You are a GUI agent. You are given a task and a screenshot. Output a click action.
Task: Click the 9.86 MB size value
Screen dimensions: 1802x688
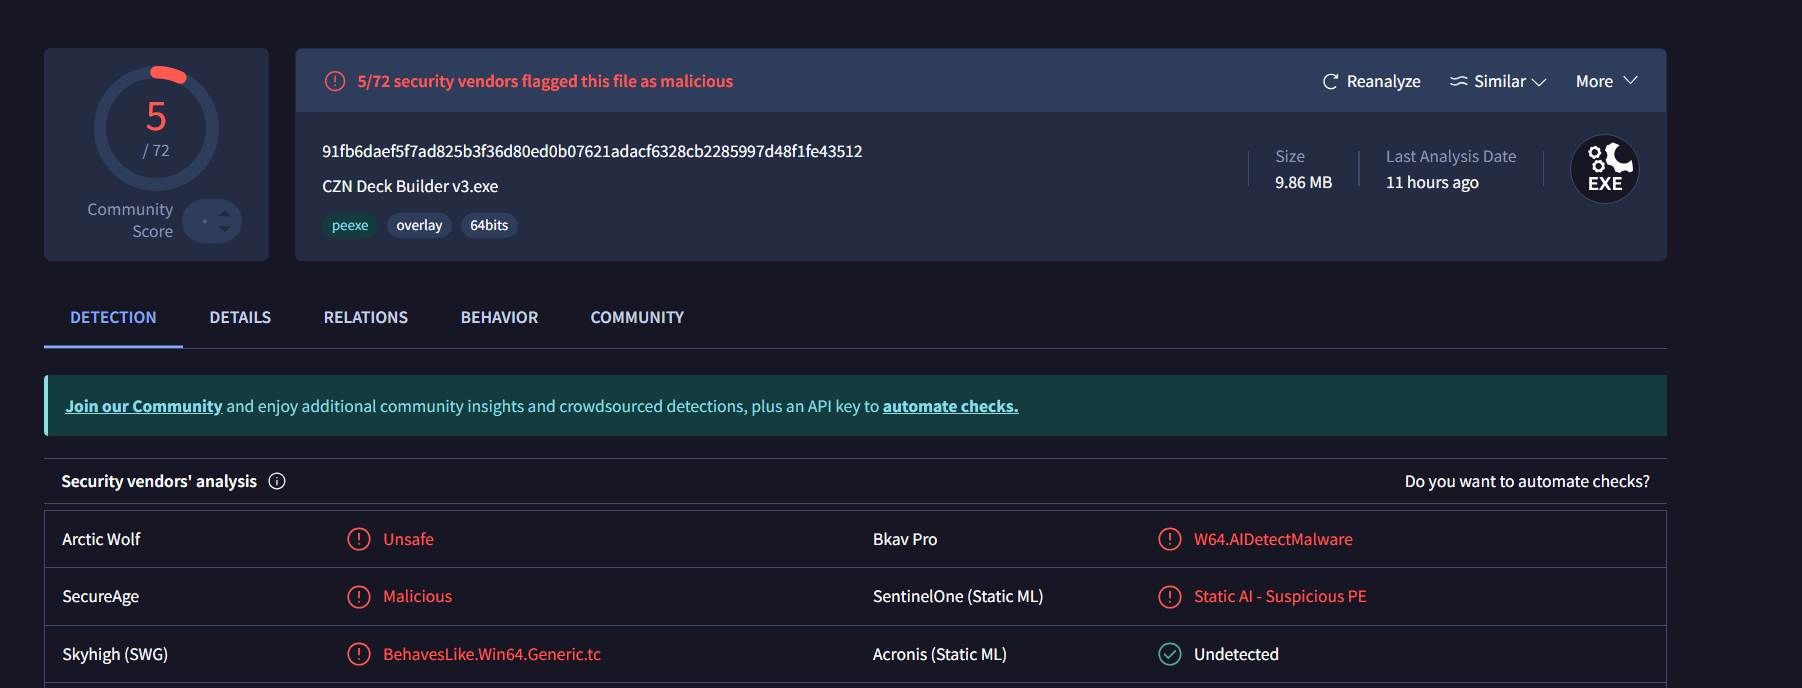coord(1303,182)
